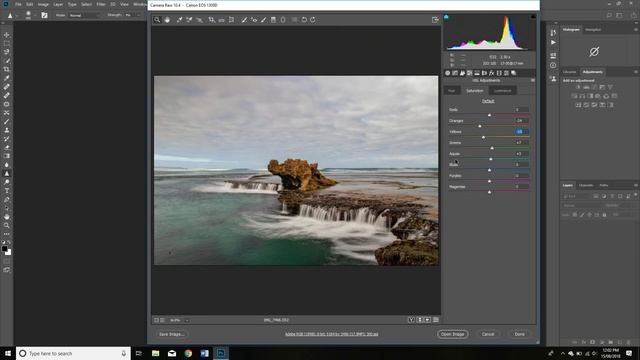
Task: Open the Tone Curve panel icon
Action: (x=455, y=73)
